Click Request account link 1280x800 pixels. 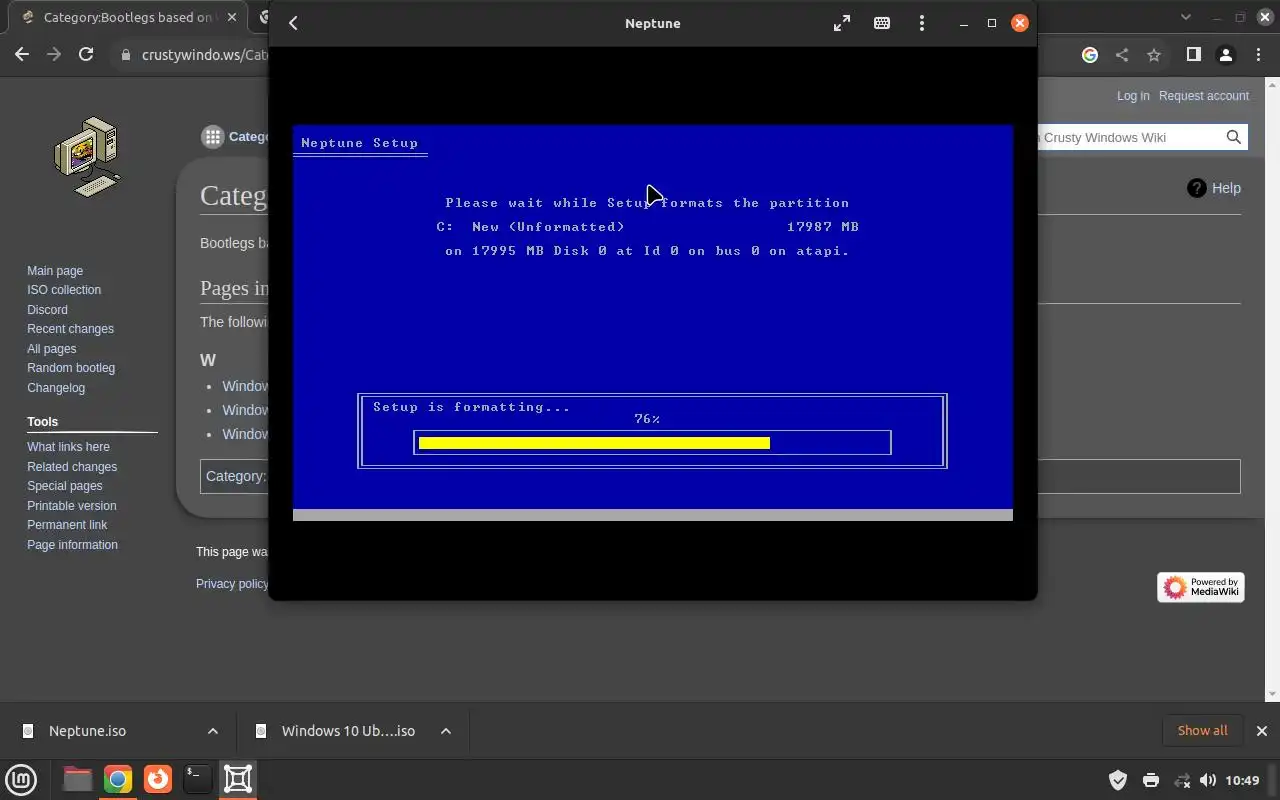point(1204,96)
